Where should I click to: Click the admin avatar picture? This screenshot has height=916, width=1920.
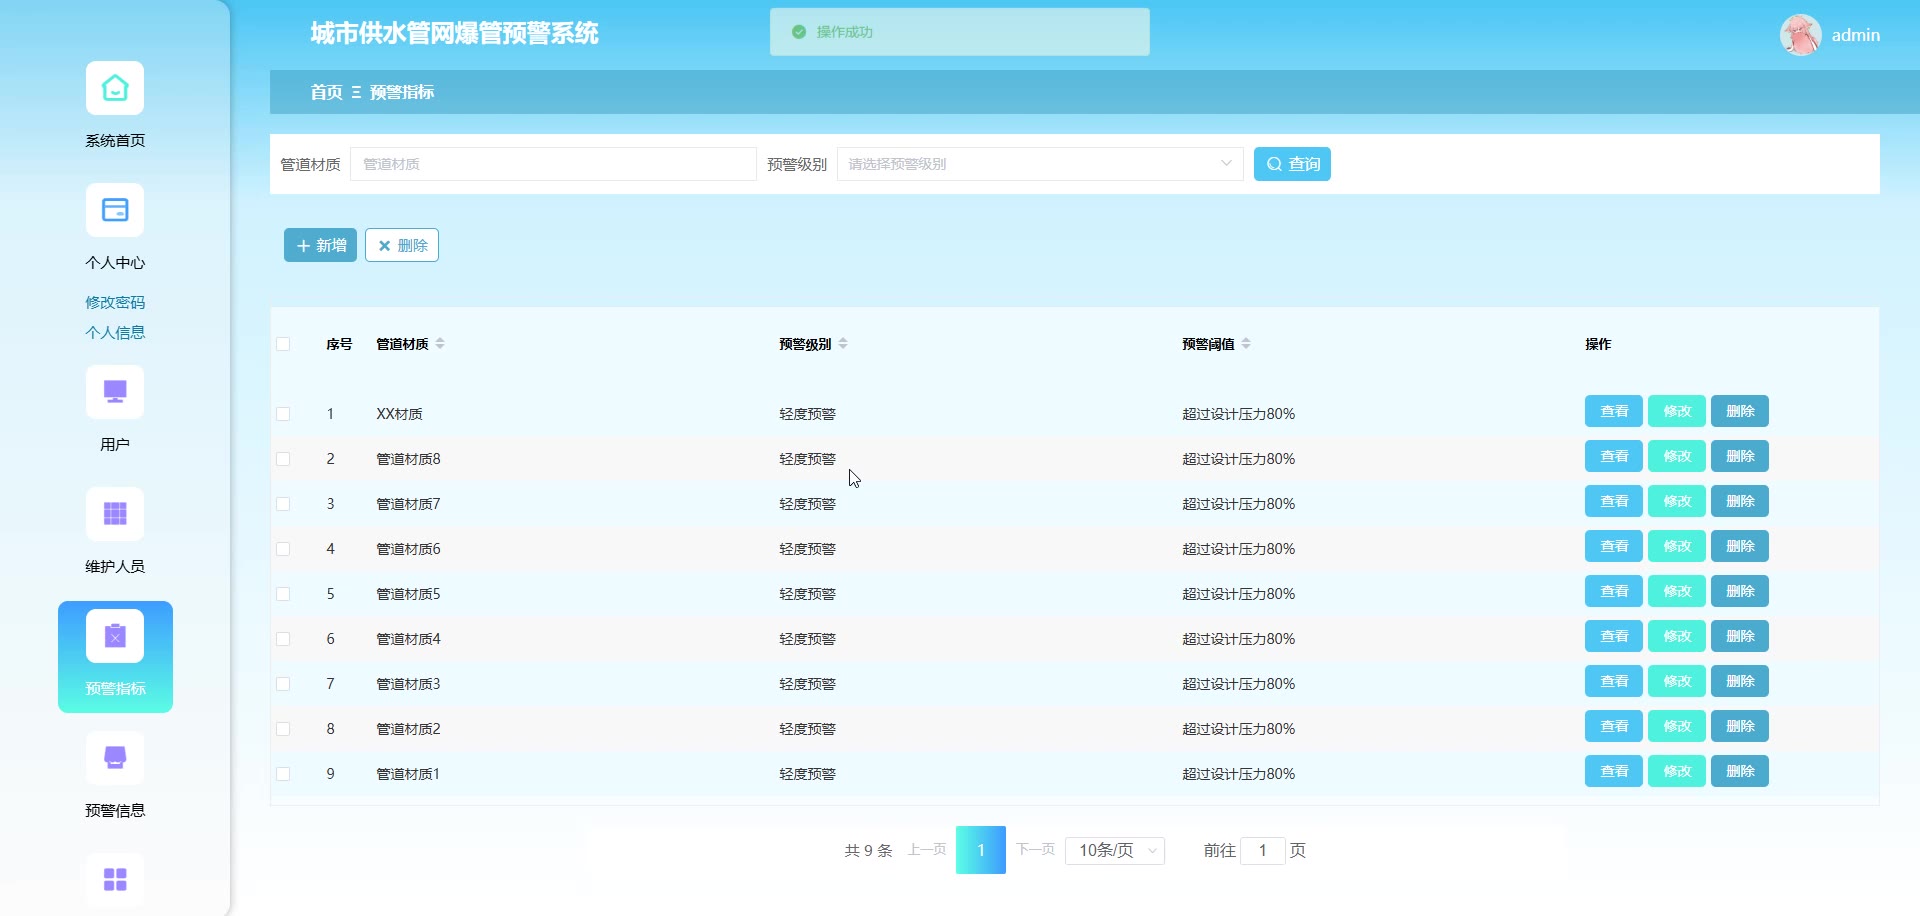(1800, 35)
